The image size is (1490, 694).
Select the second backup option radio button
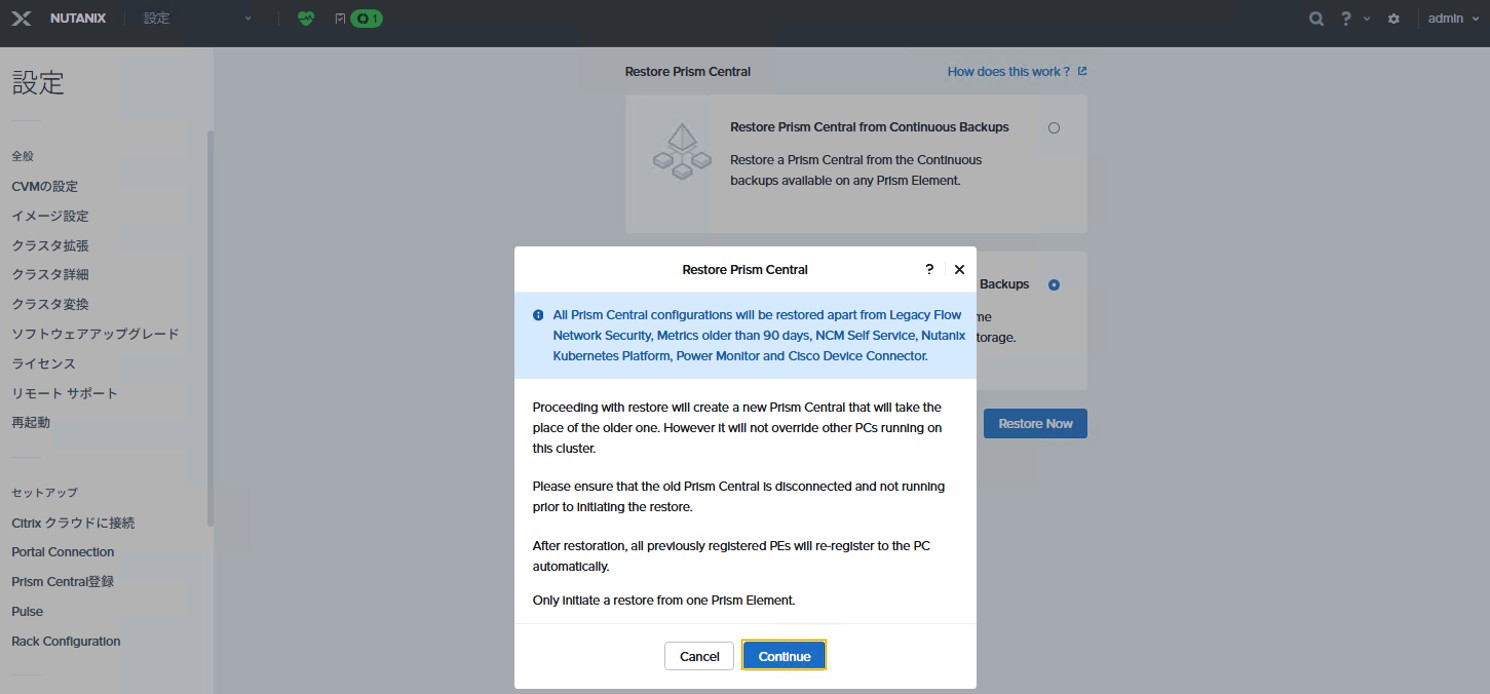pyautogui.click(x=1054, y=285)
